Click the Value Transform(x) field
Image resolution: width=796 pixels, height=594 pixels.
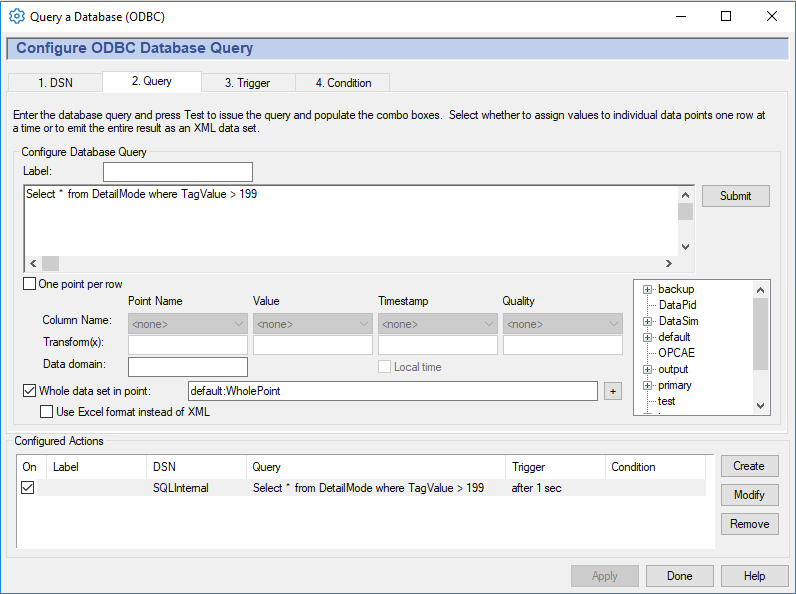312,345
